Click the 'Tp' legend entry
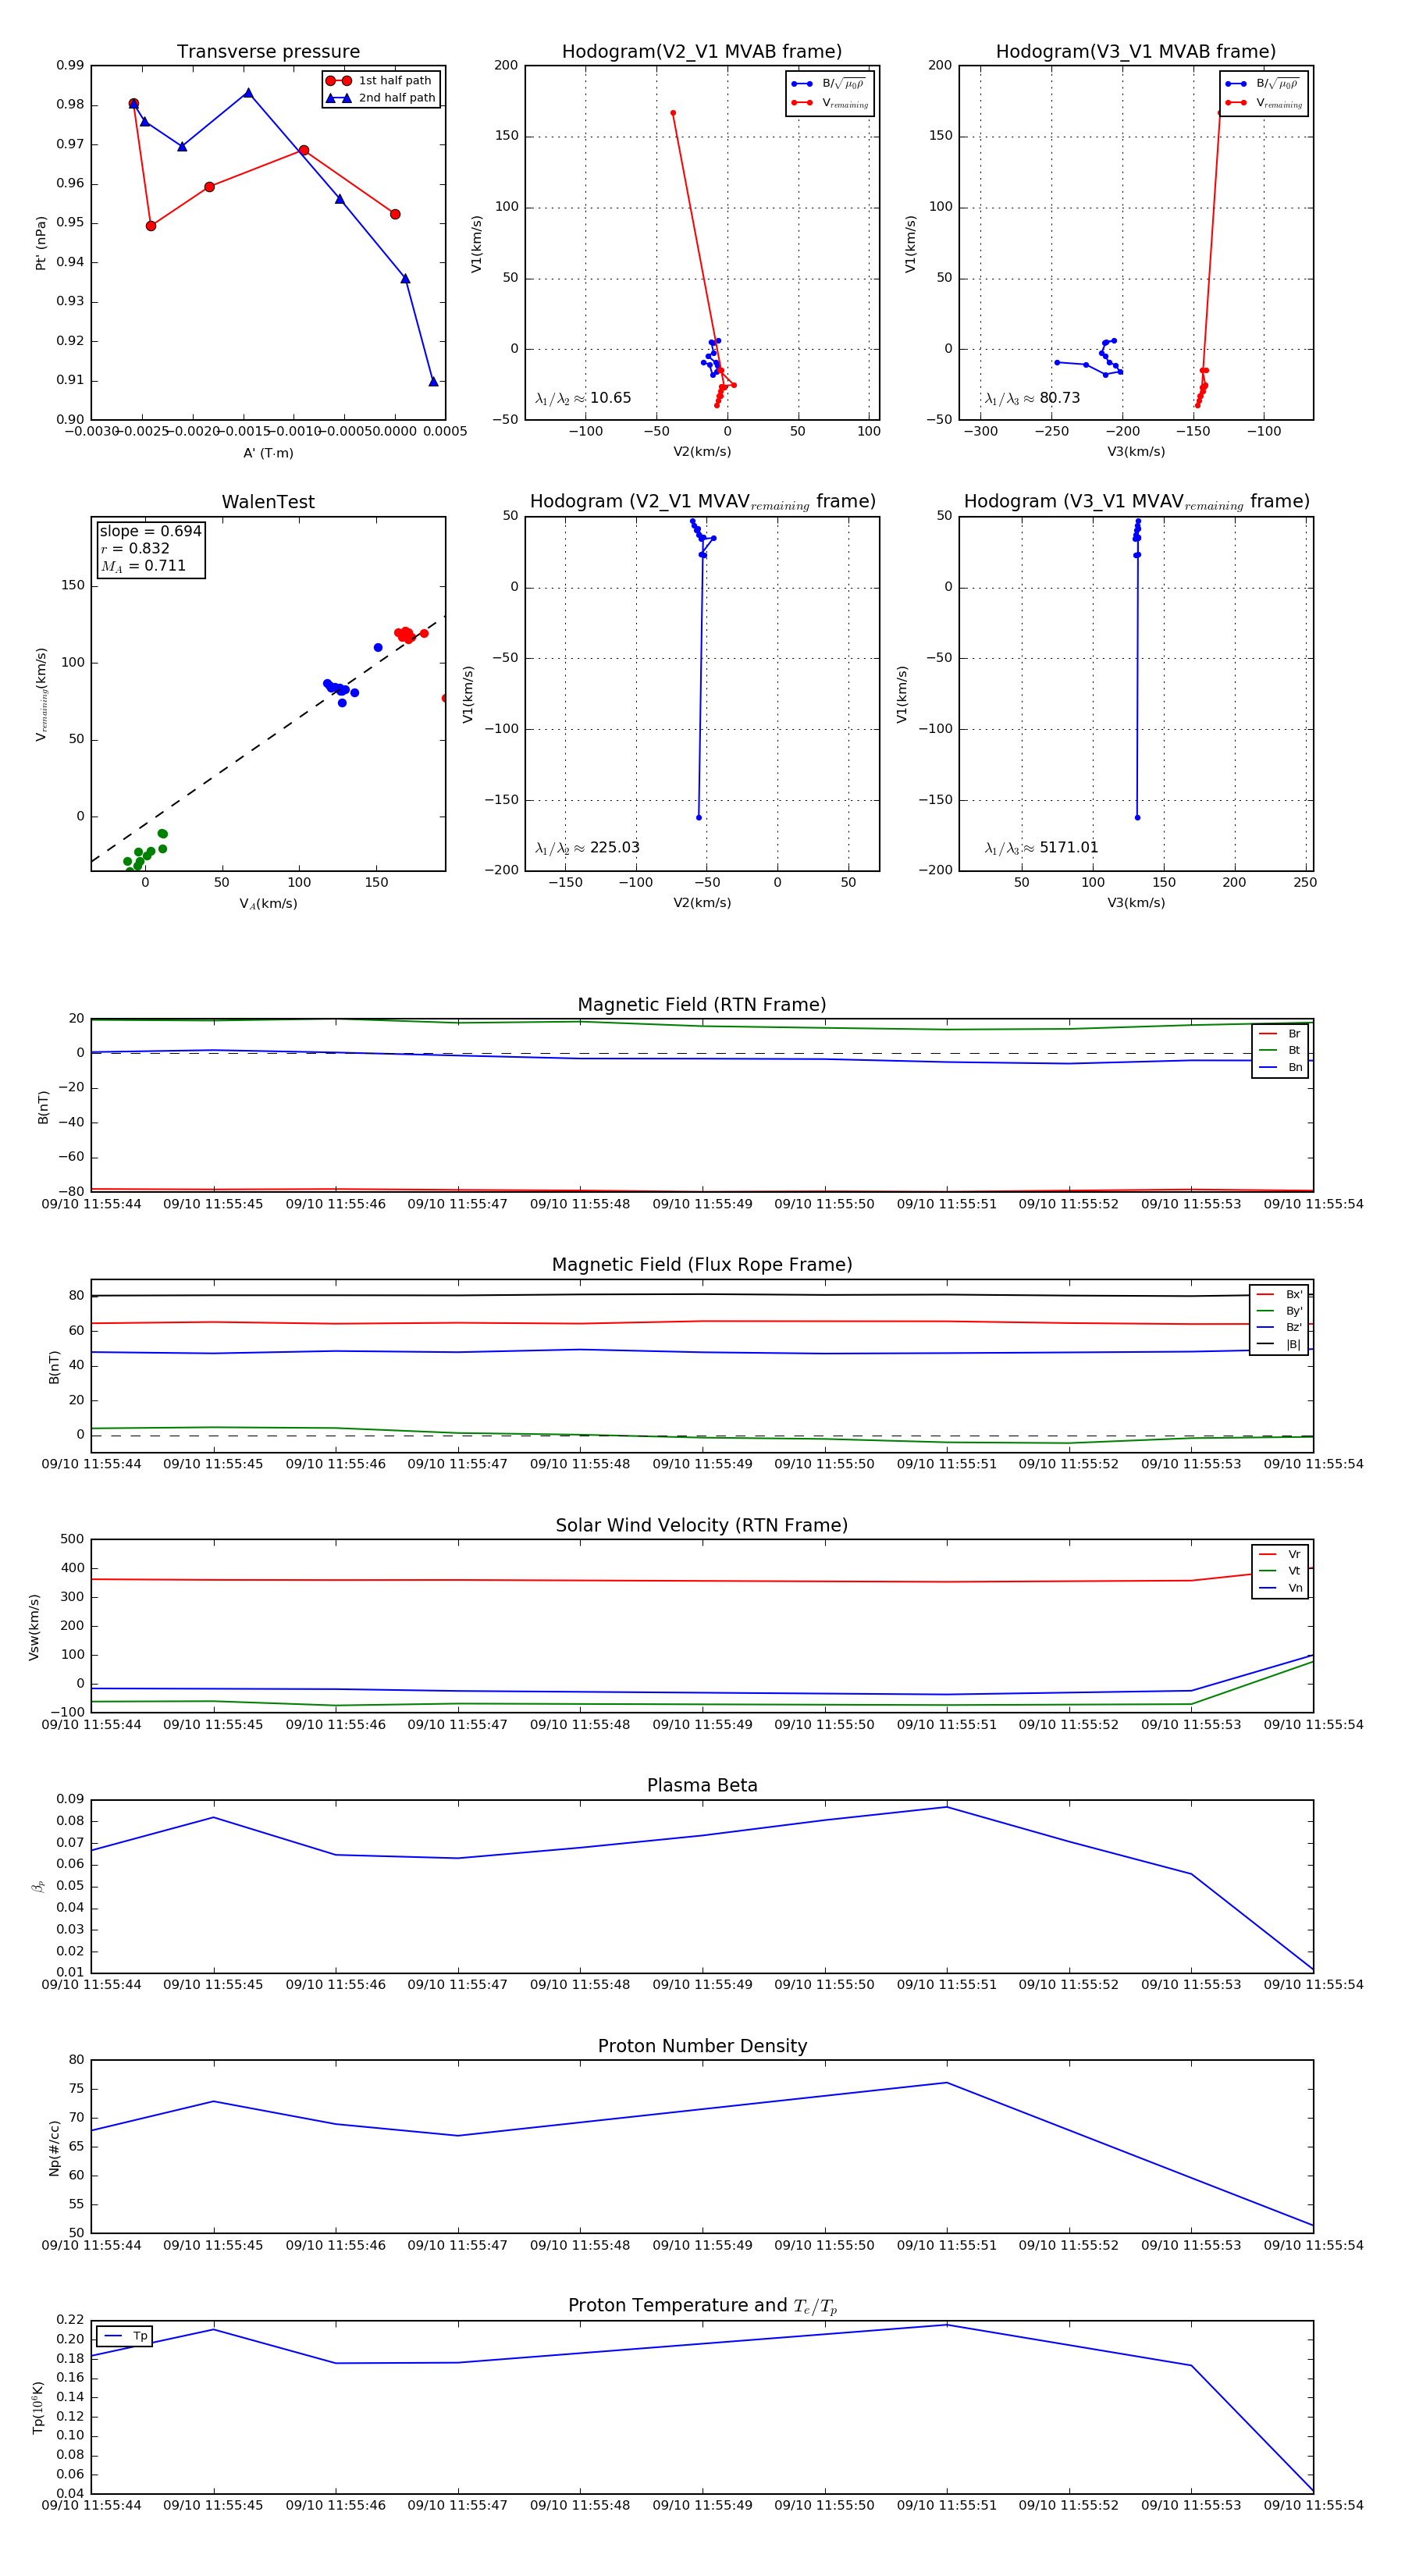Viewport: 1405px width, 2576px height. click(x=126, y=2336)
